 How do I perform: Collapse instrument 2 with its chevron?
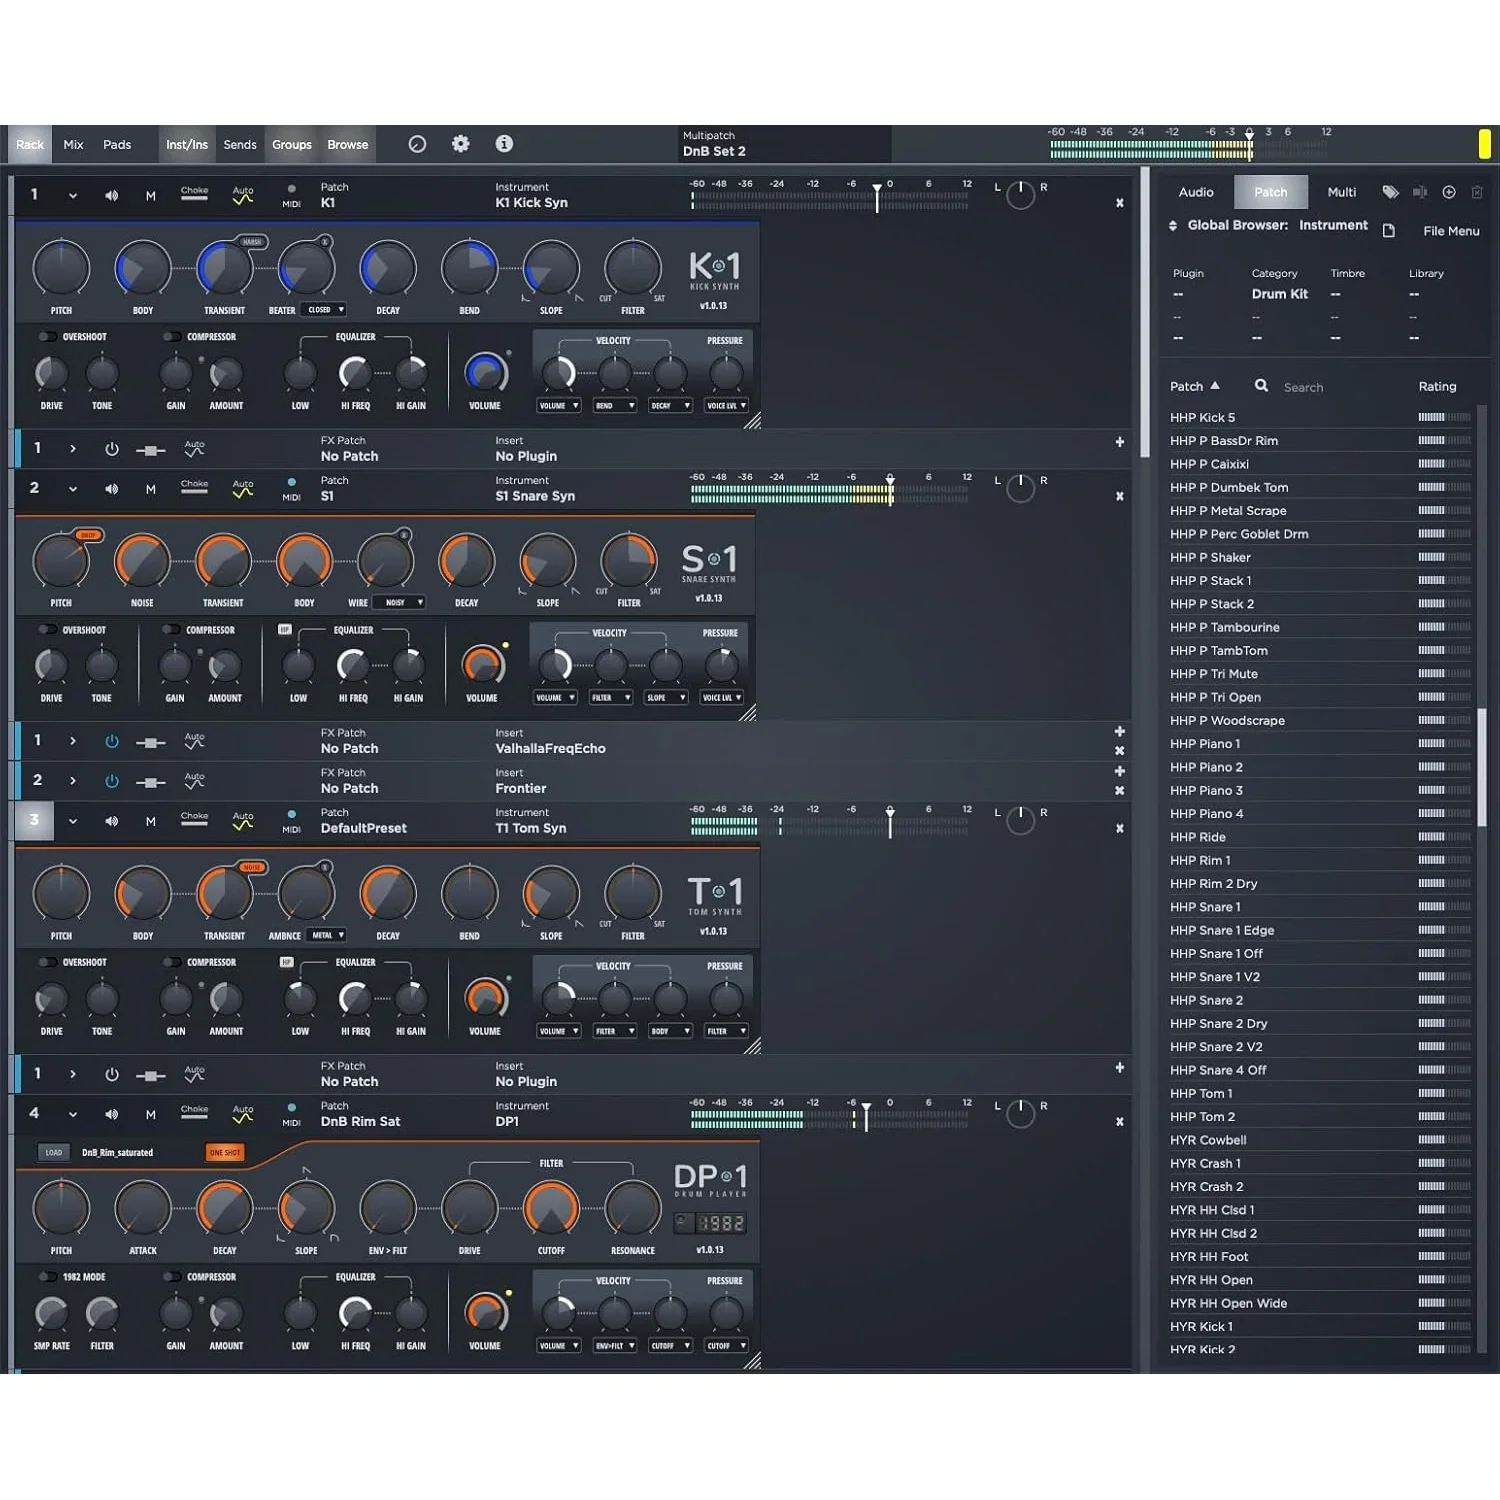pyautogui.click(x=73, y=489)
